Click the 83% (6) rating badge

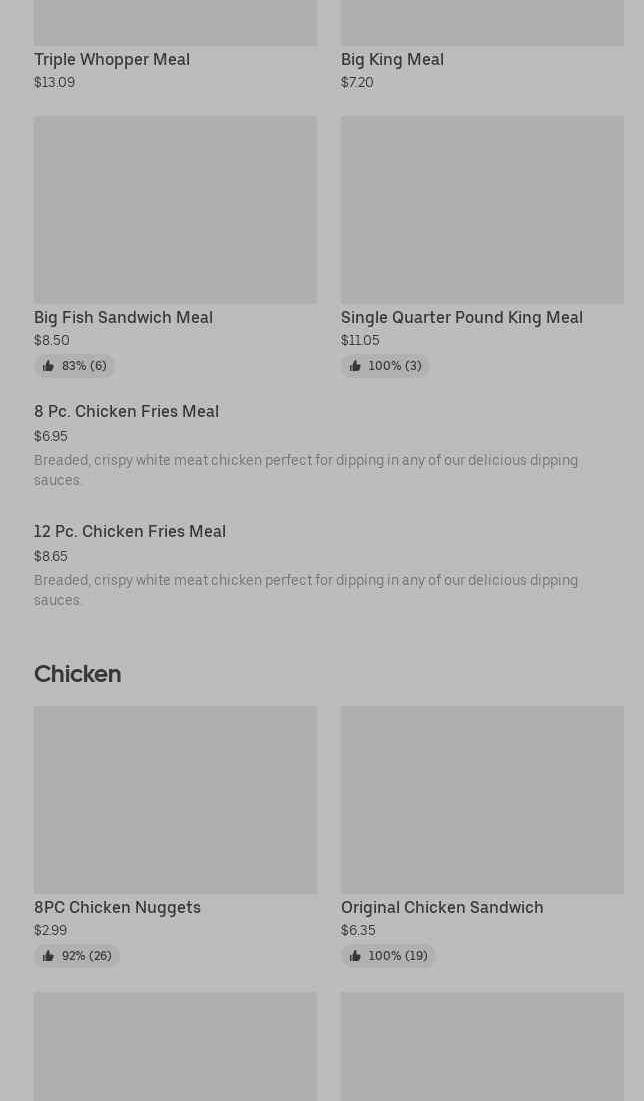pyautogui.click(x=74, y=366)
